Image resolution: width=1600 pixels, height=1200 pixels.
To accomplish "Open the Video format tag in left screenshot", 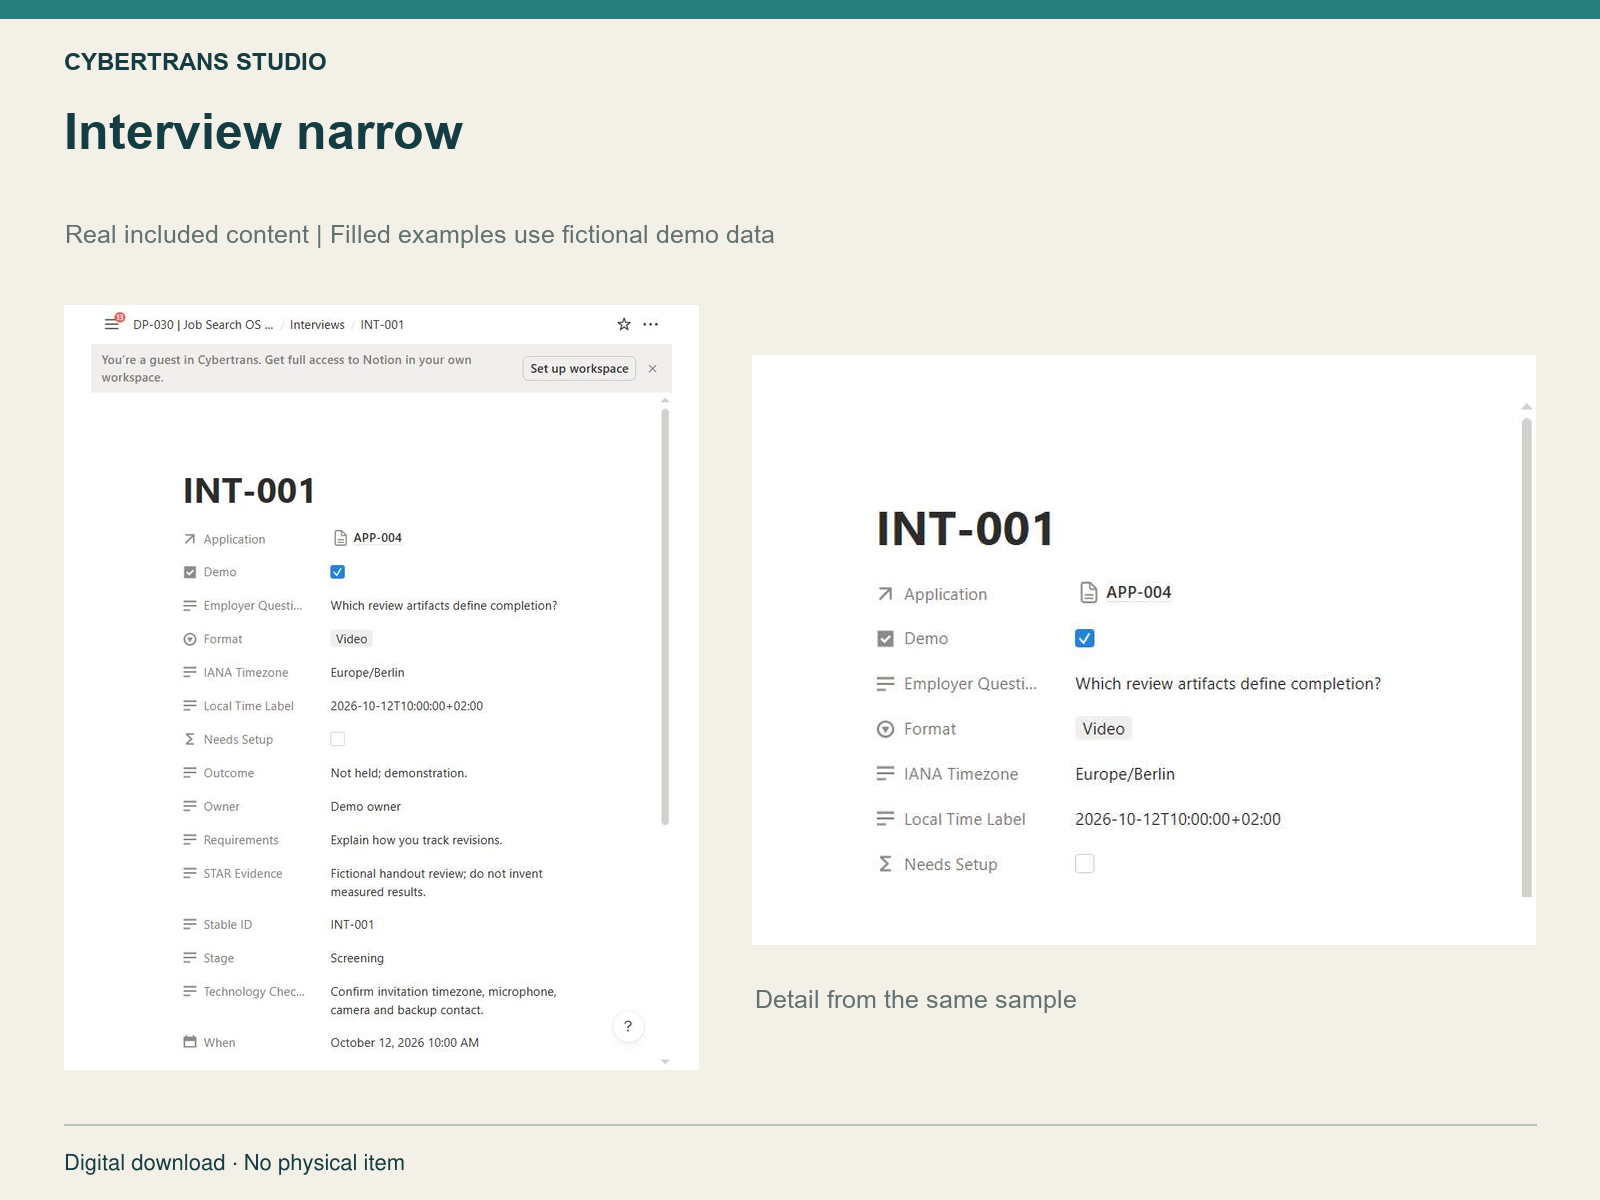I will tap(351, 639).
